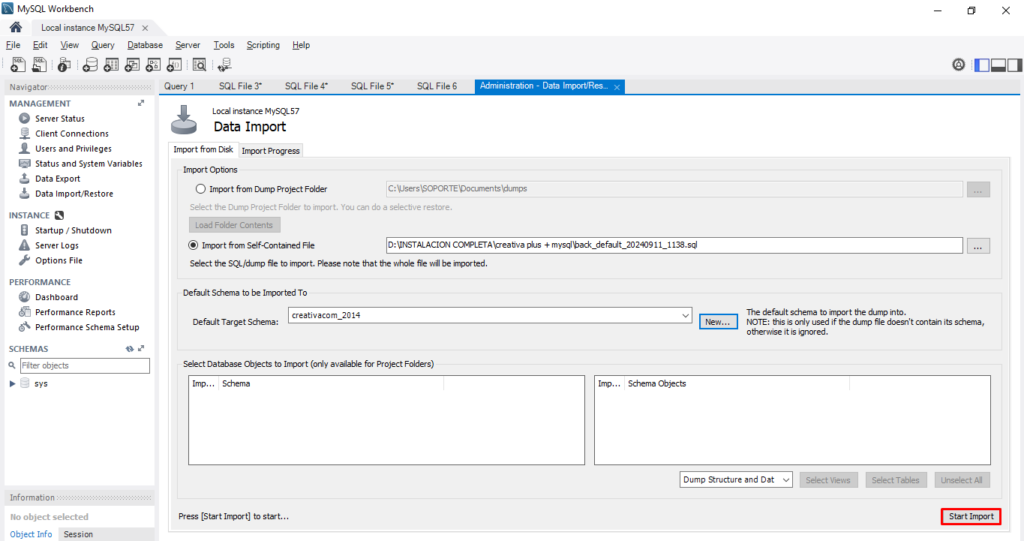Open the Scripting menu
Viewport: 1024px width, 541px height.
(x=263, y=45)
